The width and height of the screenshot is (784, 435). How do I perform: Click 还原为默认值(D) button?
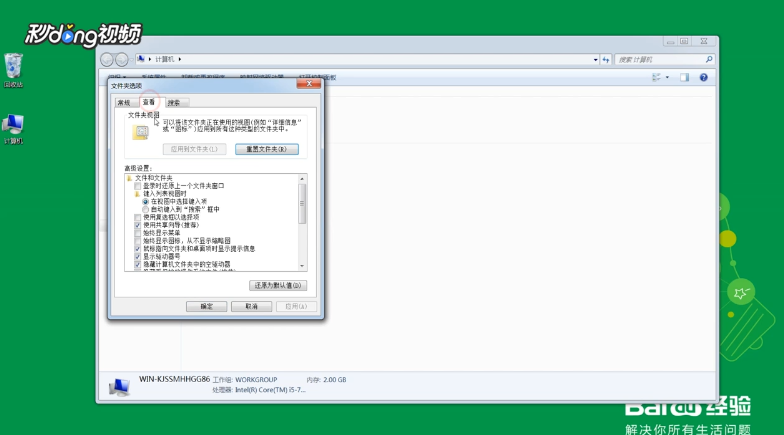point(278,286)
